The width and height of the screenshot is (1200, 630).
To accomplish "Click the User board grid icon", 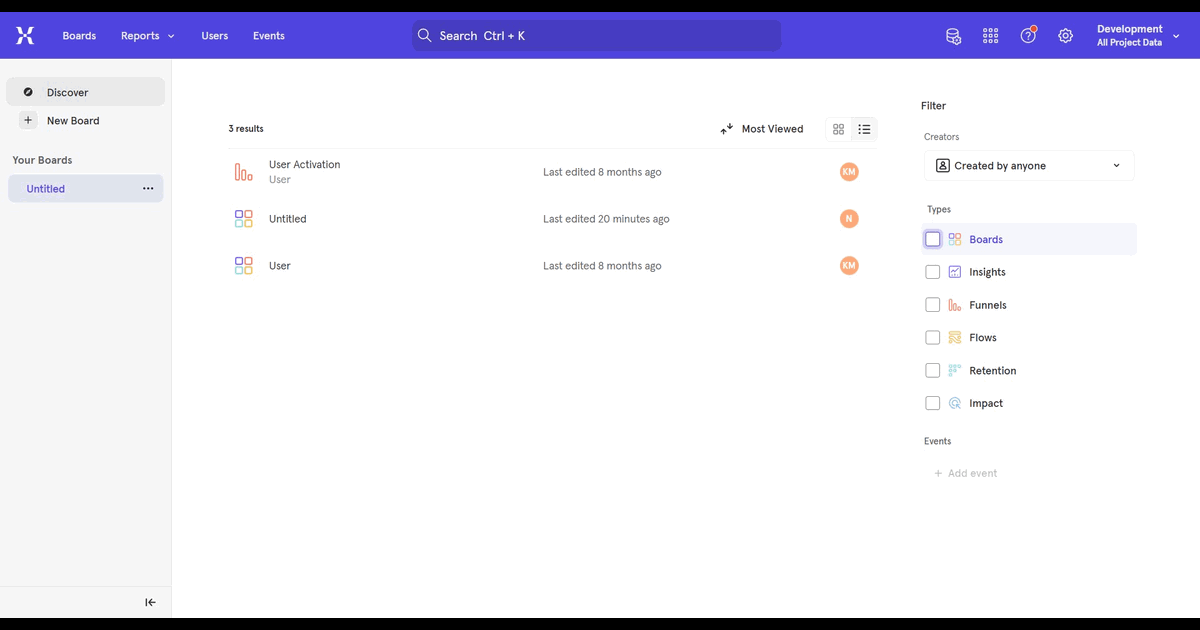I will point(243,266).
